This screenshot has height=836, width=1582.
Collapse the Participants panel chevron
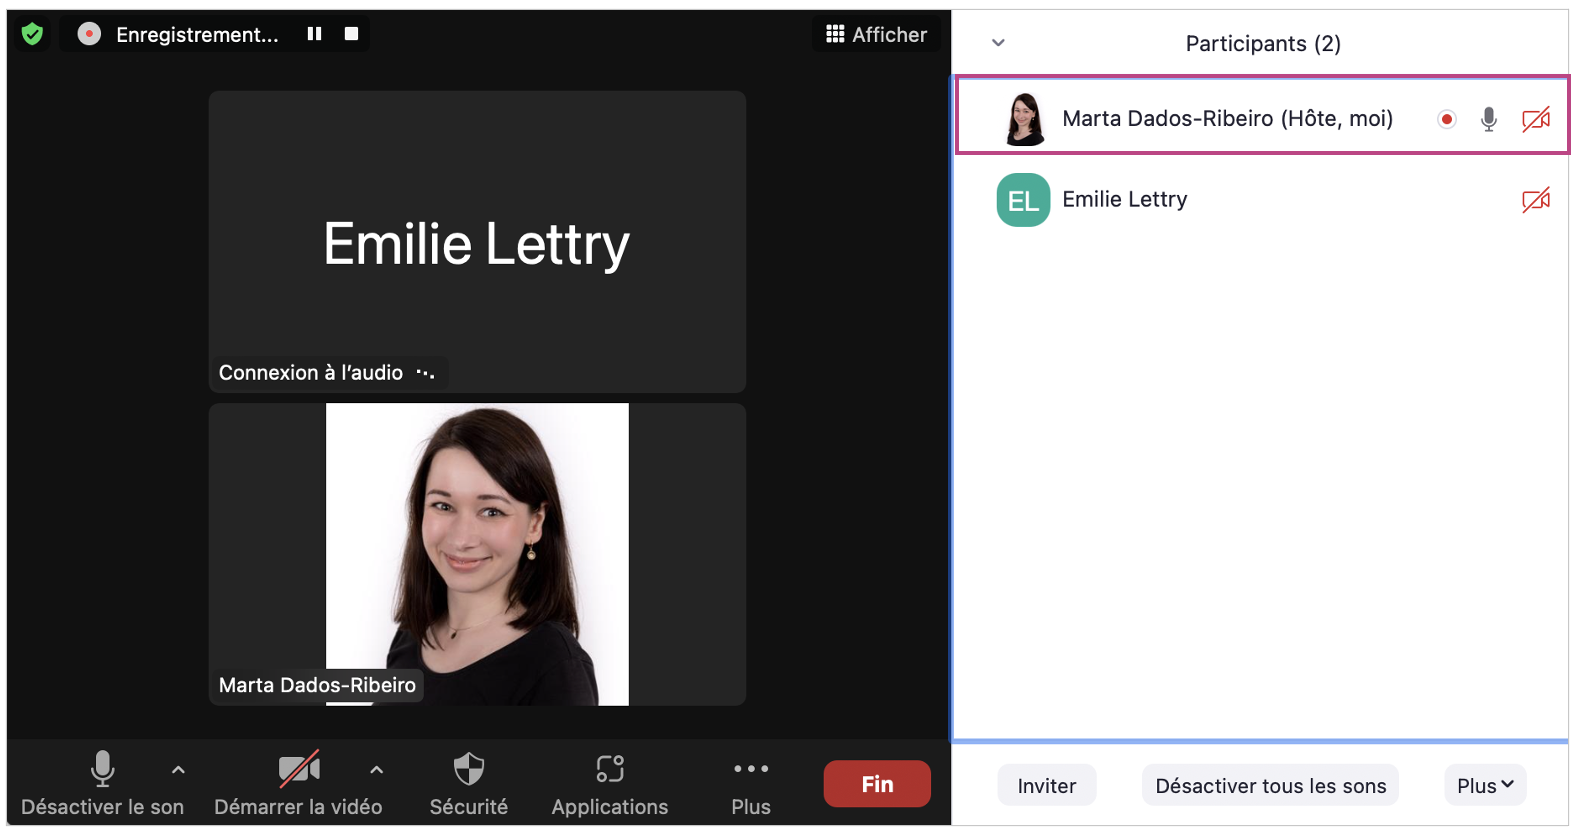click(998, 43)
